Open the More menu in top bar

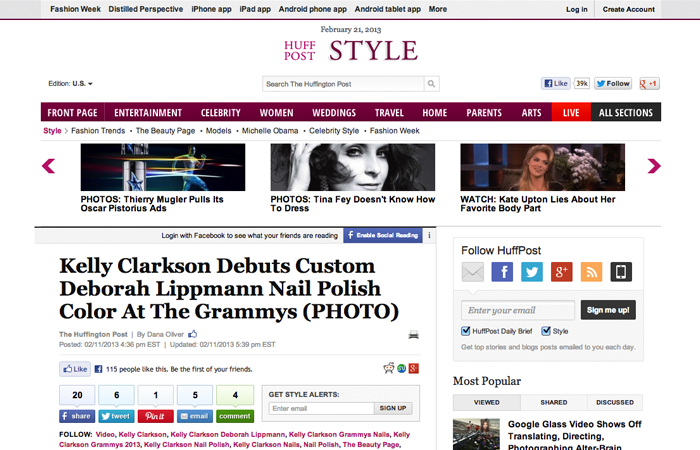point(438,9)
